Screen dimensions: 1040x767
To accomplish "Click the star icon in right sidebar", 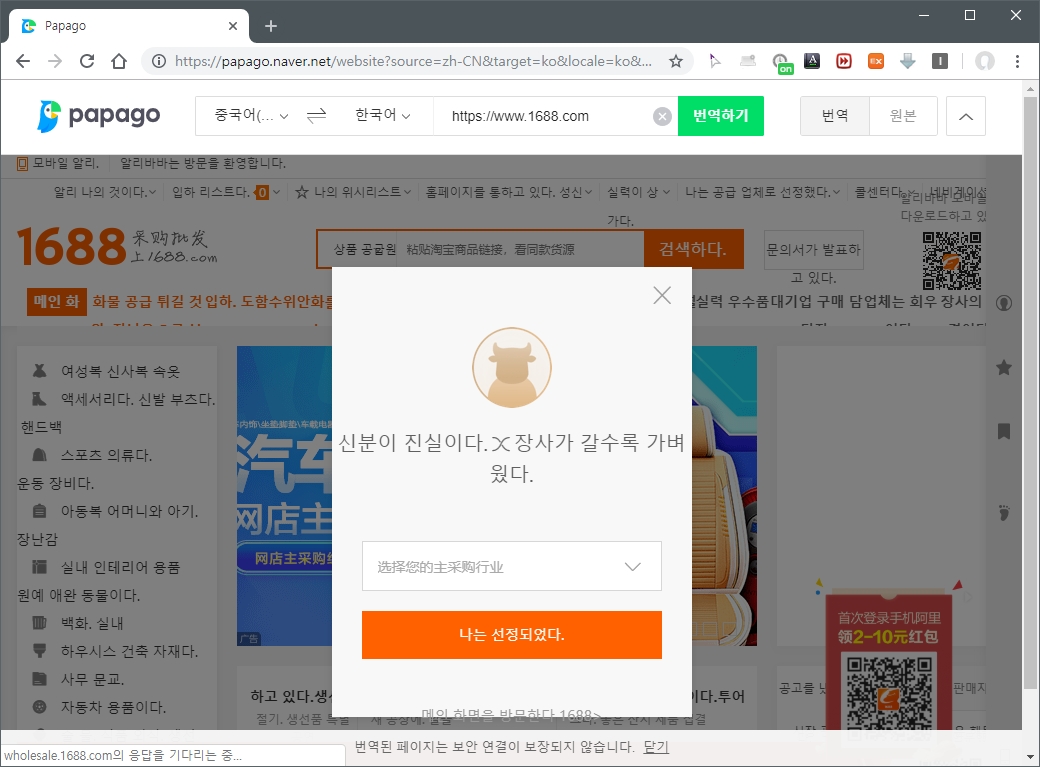I will 1004,368.
